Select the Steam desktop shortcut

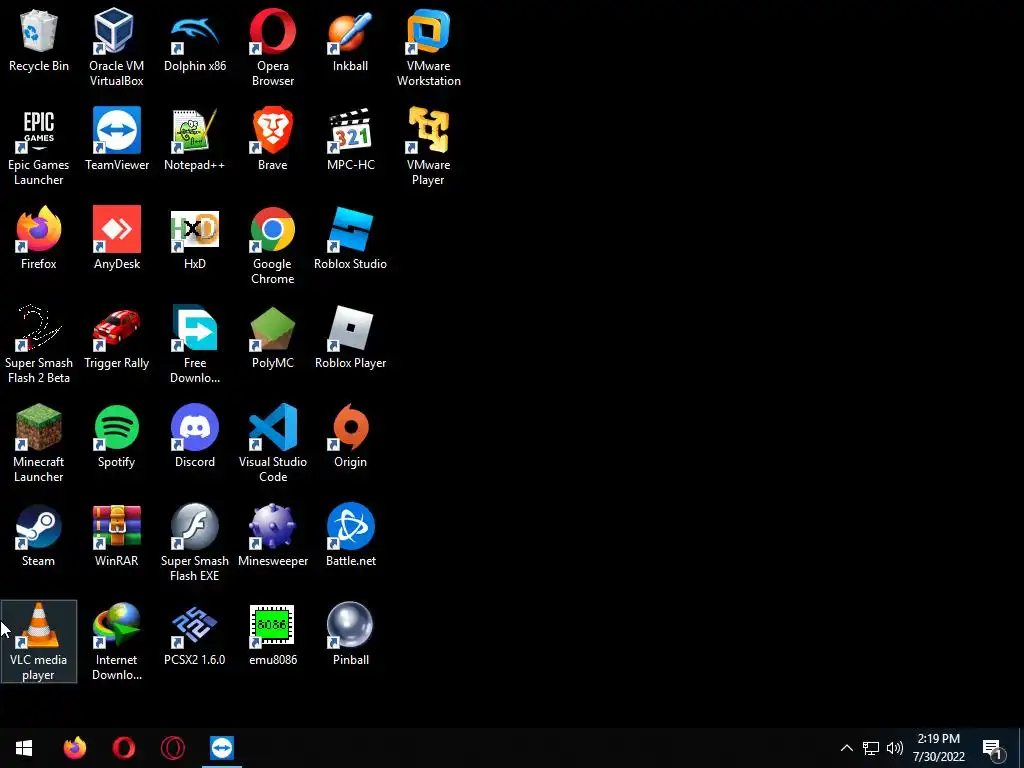39,536
